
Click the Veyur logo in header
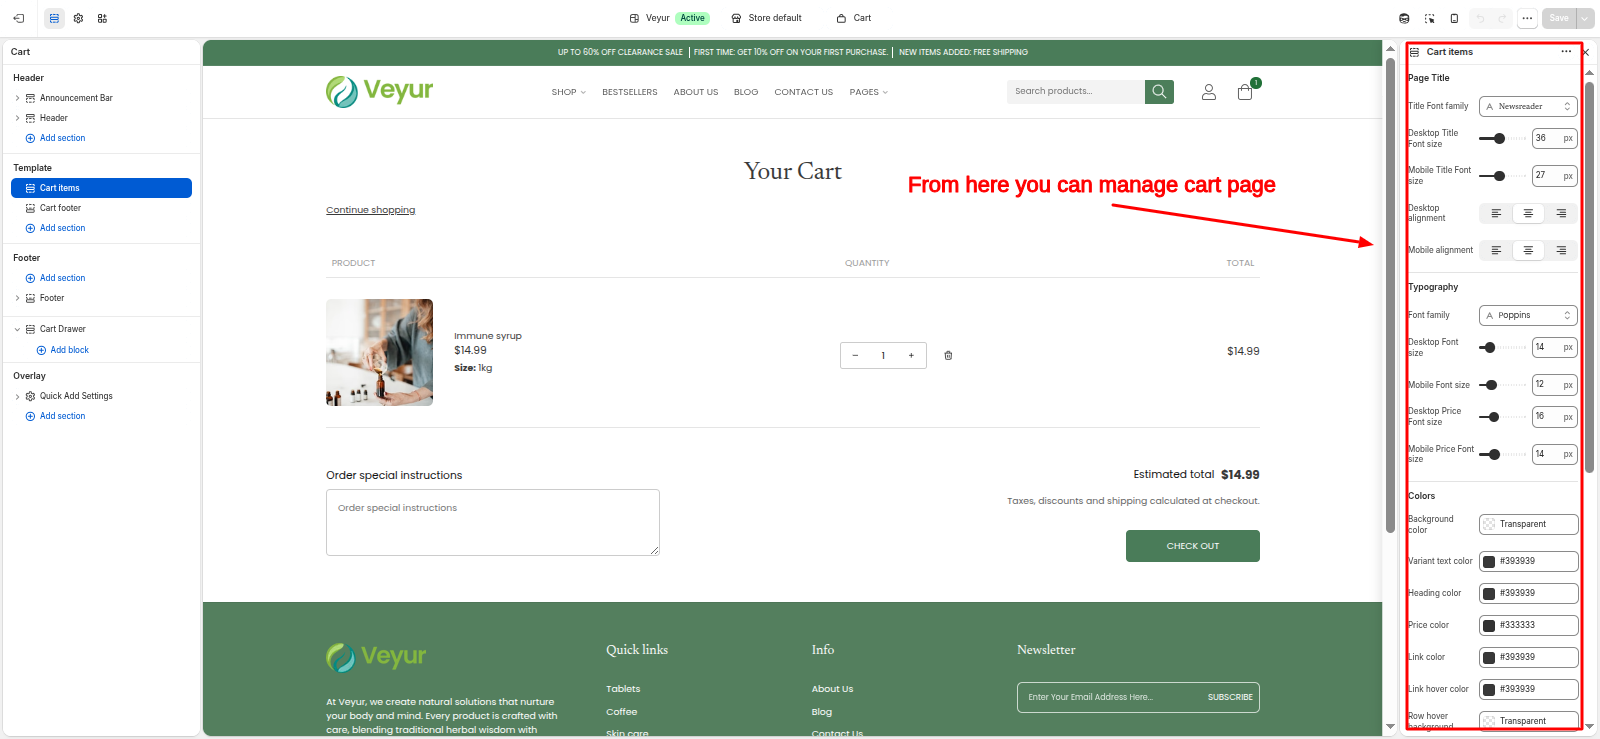tap(379, 91)
